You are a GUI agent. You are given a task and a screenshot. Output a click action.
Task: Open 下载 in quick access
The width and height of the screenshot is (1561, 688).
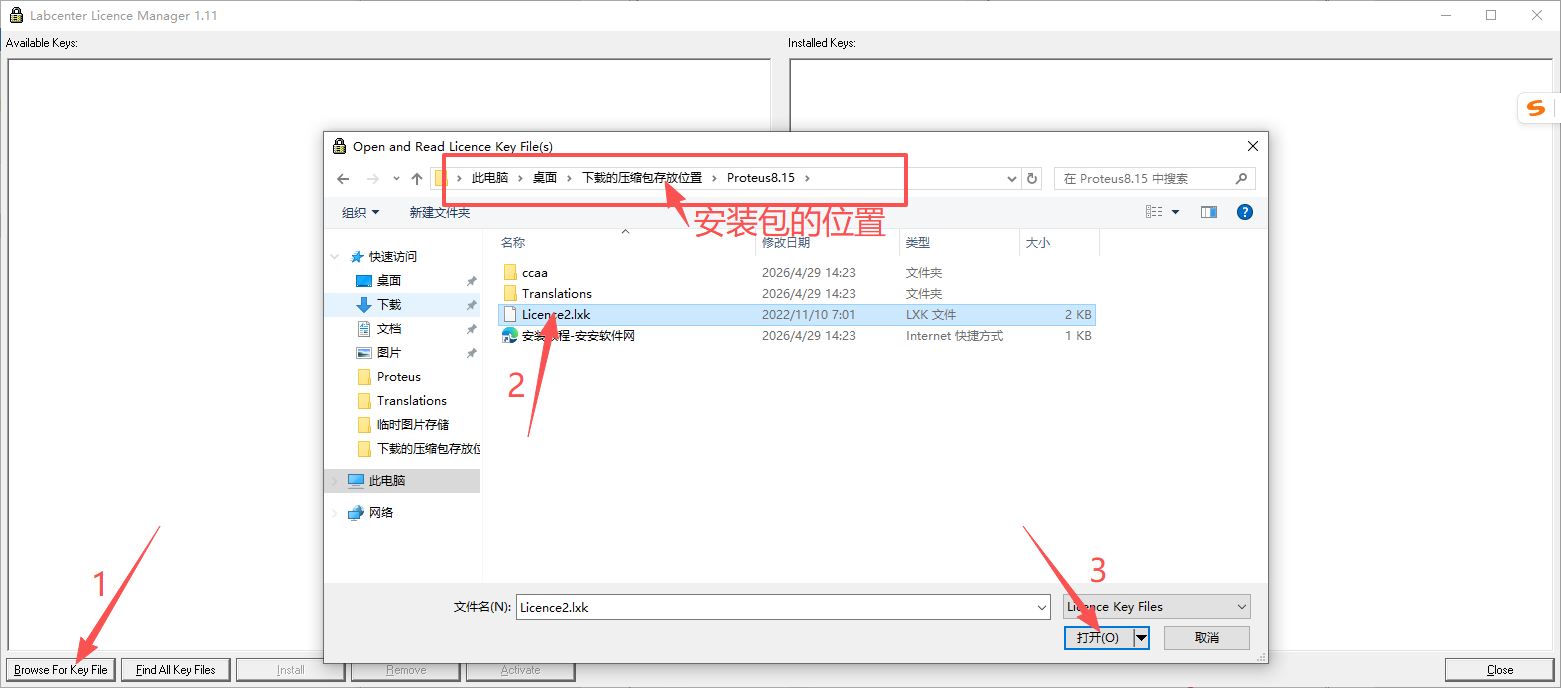[x=389, y=305]
